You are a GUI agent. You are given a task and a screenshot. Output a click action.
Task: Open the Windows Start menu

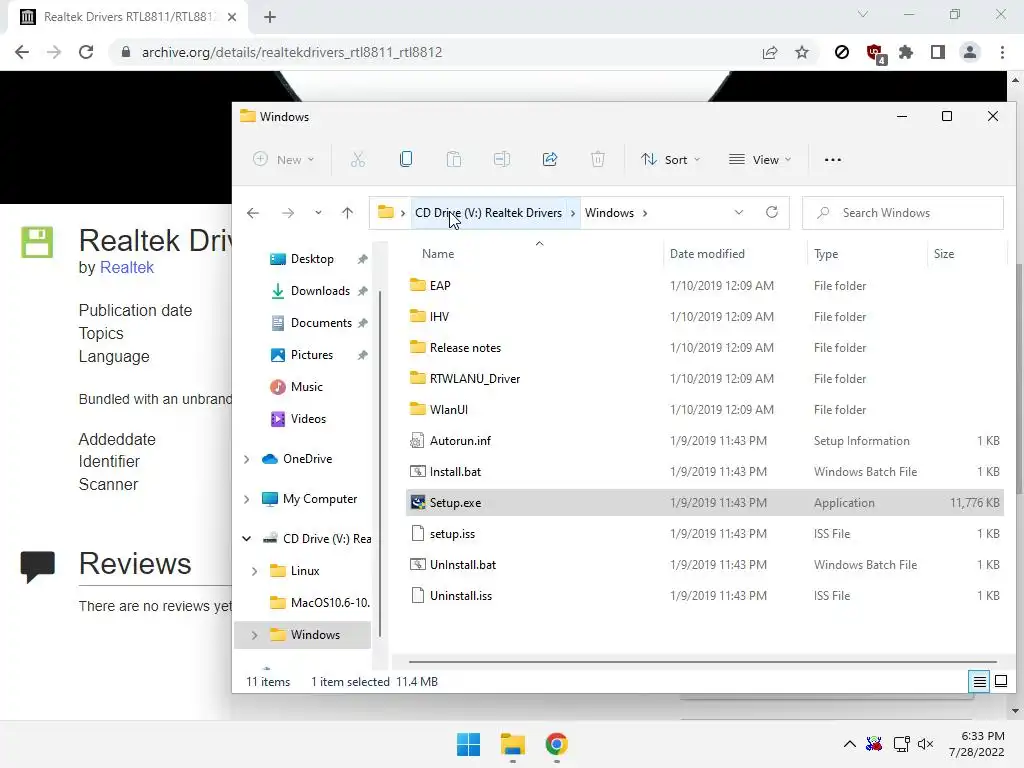click(x=468, y=744)
